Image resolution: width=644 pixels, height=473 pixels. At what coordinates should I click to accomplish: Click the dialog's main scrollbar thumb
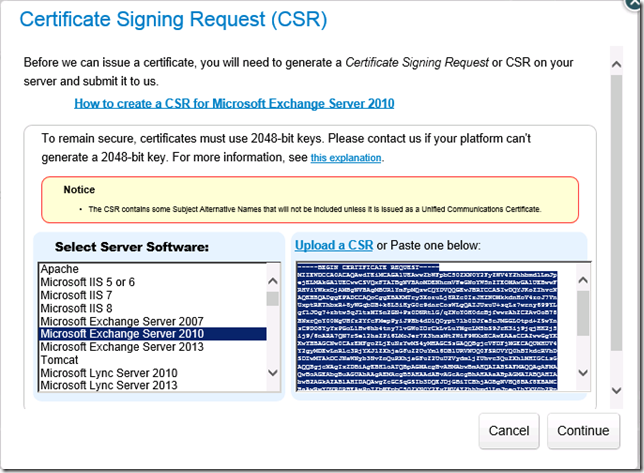tap(616, 213)
